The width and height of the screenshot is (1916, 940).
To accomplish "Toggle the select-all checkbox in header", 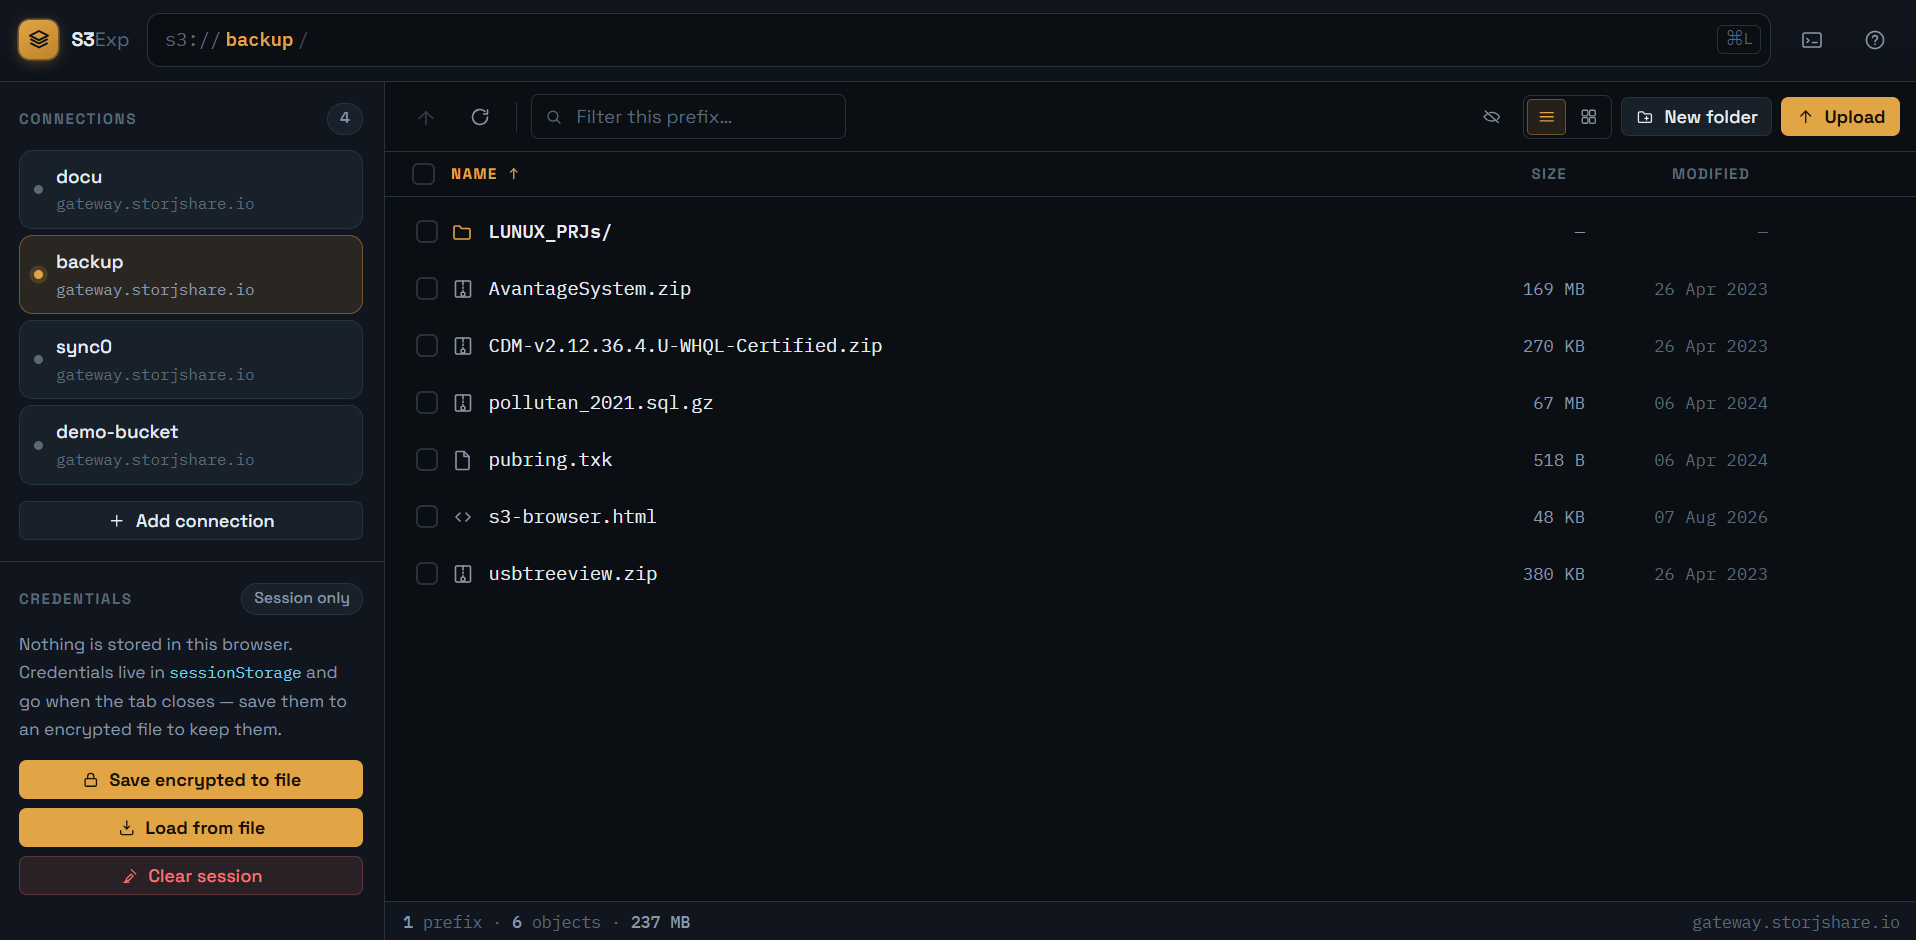I will (424, 174).
